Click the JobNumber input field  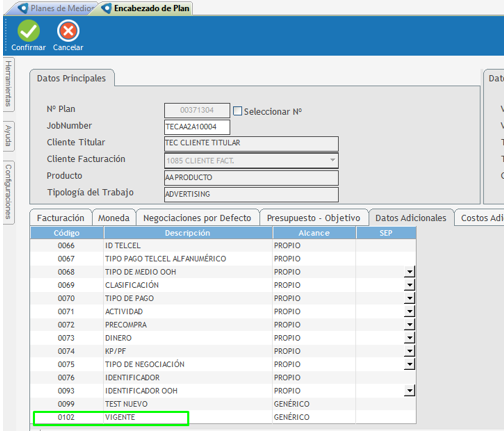tap(197, 127)
